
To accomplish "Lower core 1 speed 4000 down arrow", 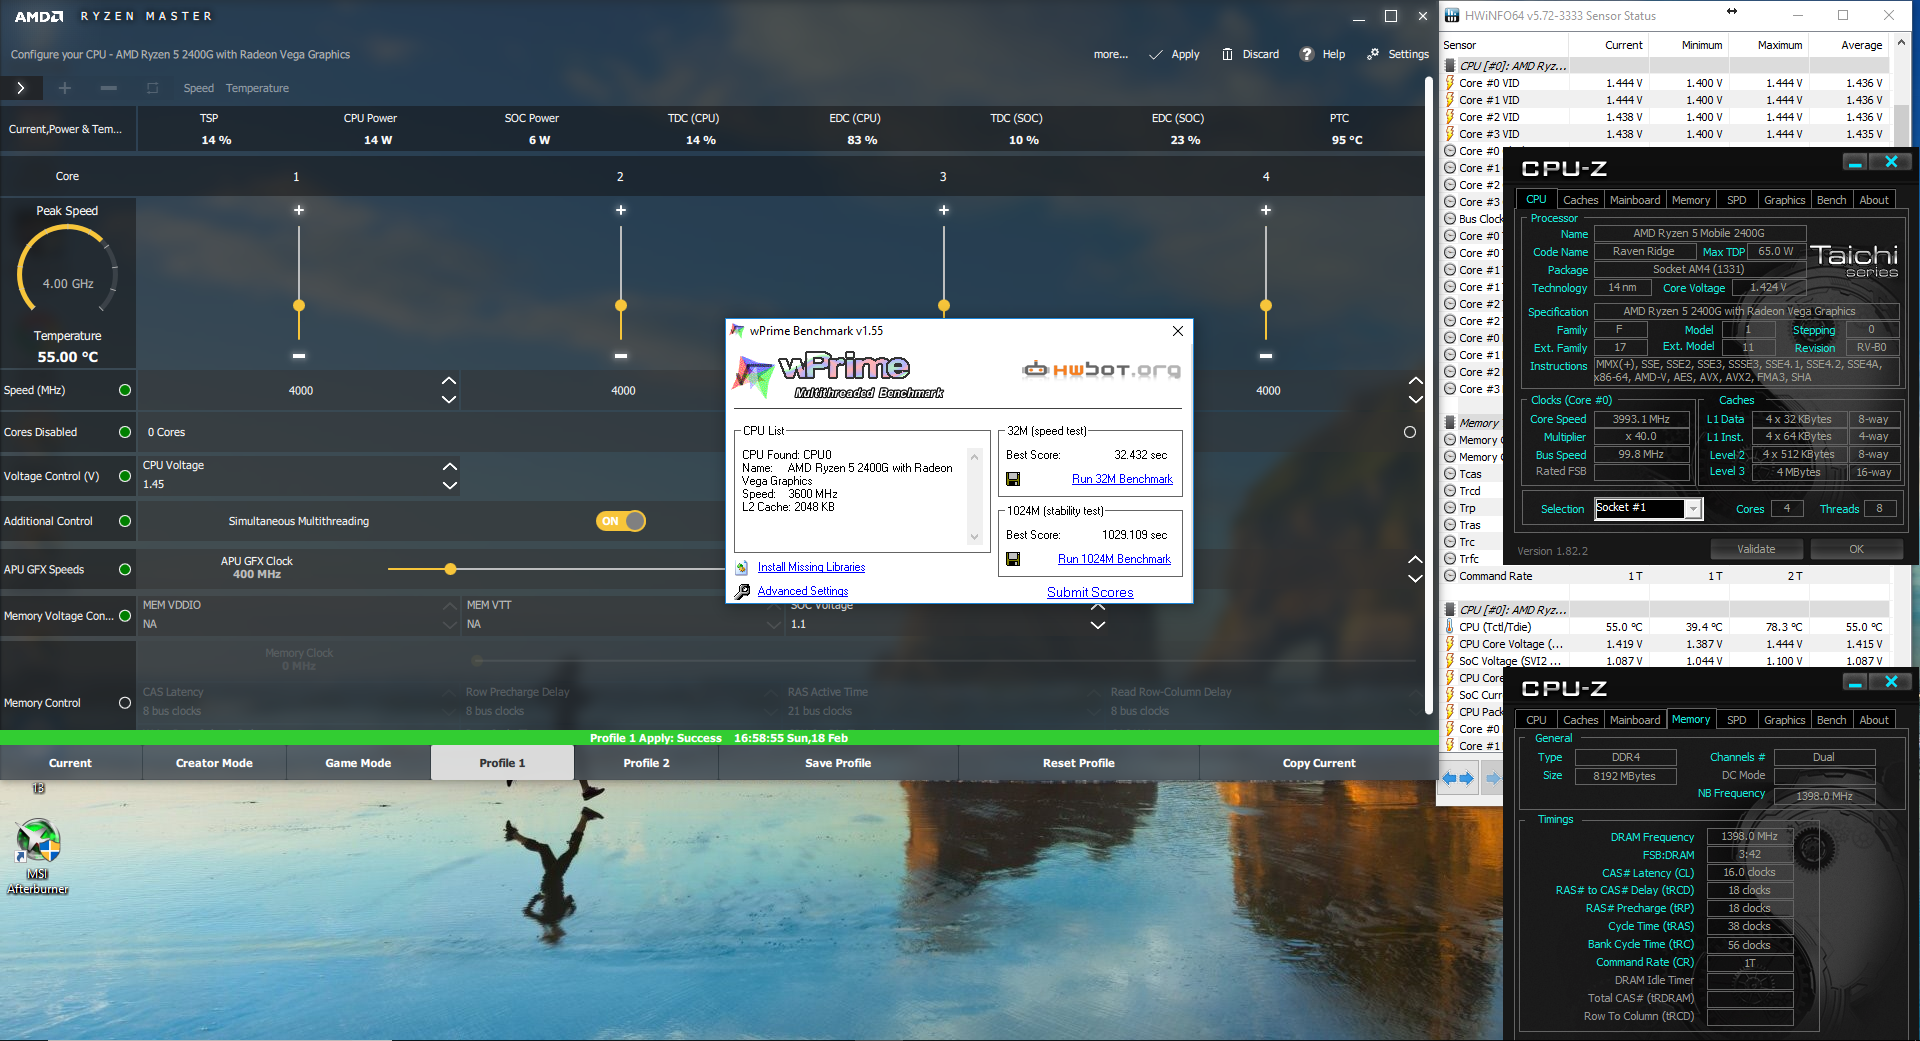I will (x=449, y=399).
